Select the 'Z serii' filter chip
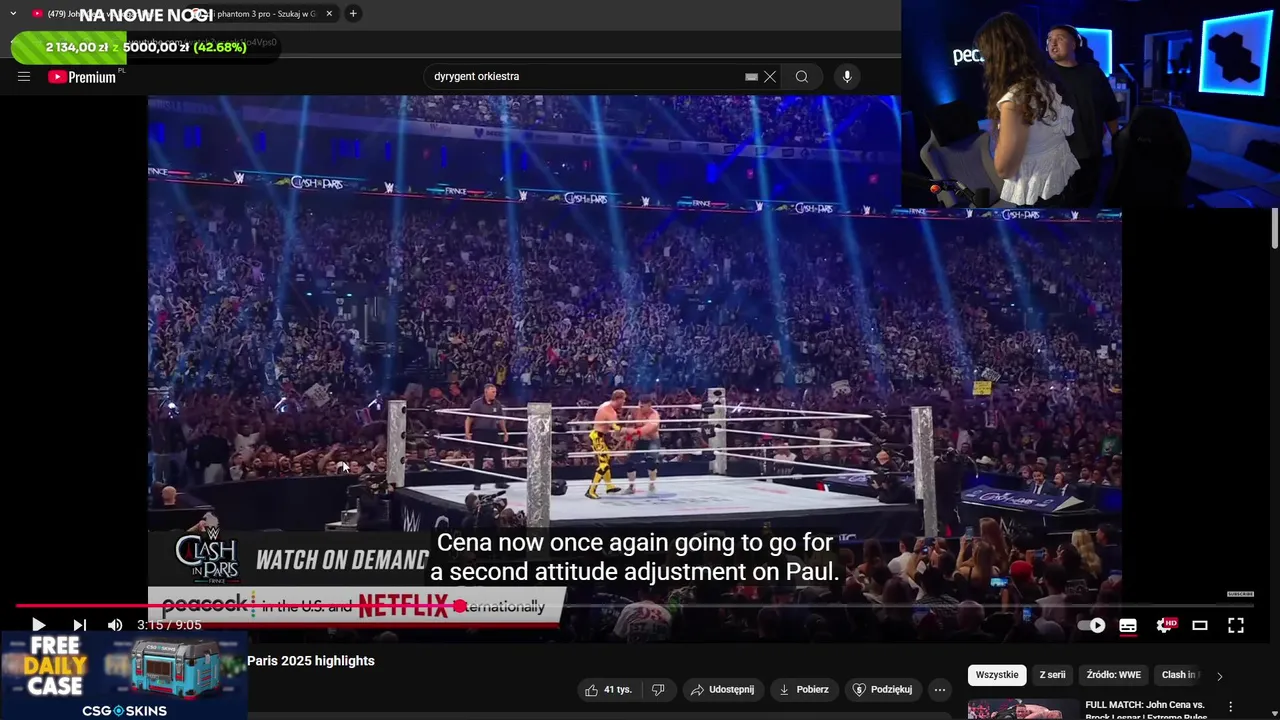 (x=1052, y=675)
